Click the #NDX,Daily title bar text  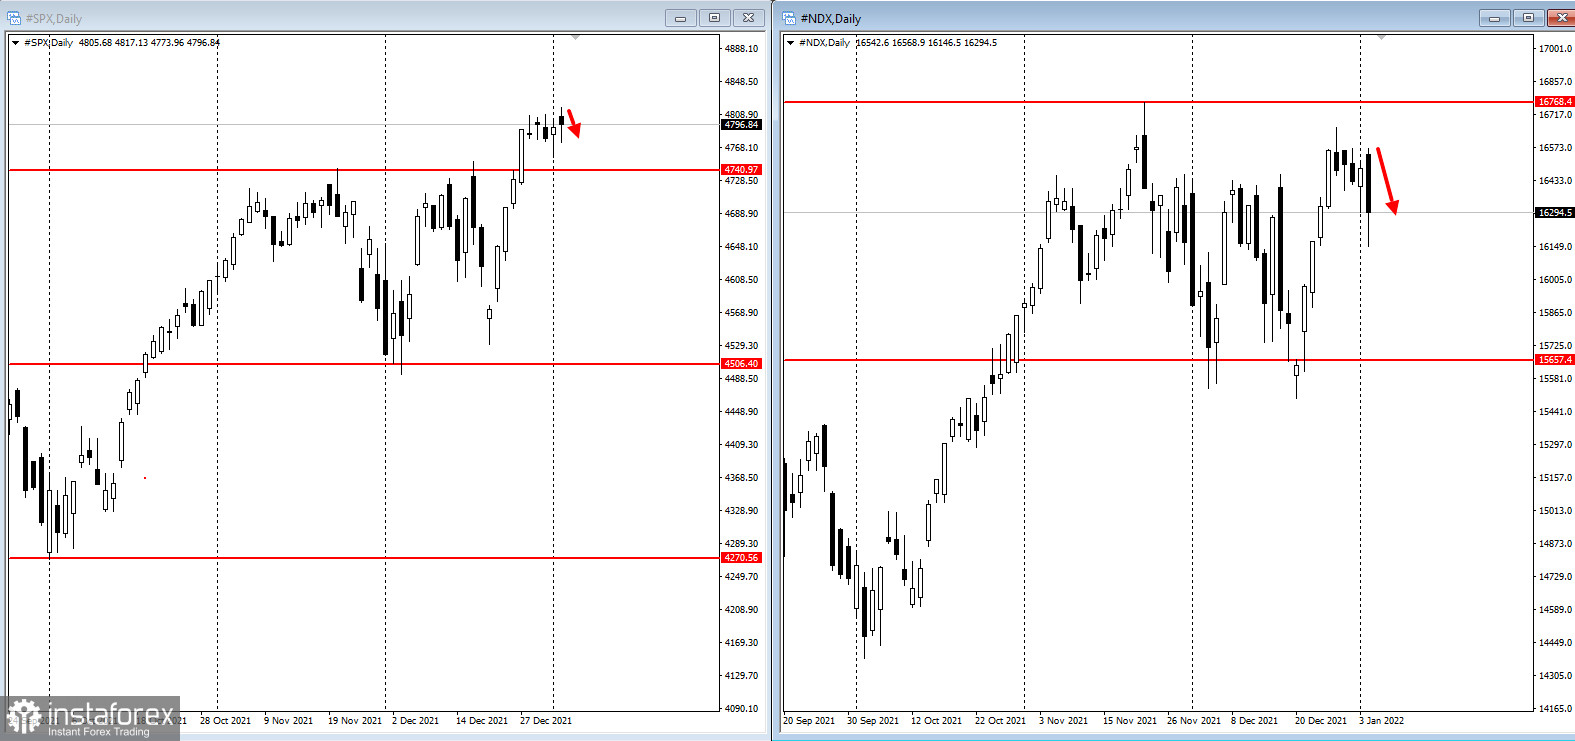[x=830, y=19]
